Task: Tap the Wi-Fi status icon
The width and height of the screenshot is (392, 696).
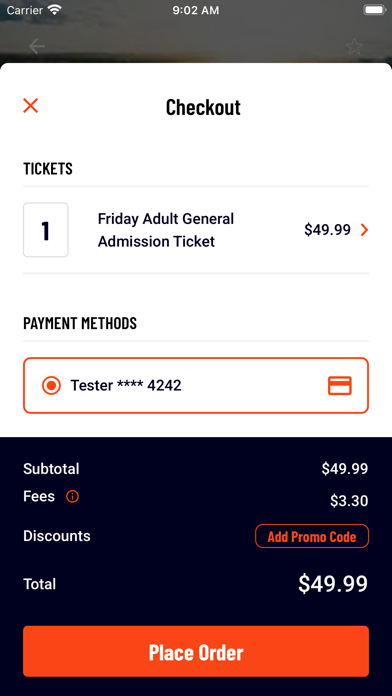Action: 55,10
